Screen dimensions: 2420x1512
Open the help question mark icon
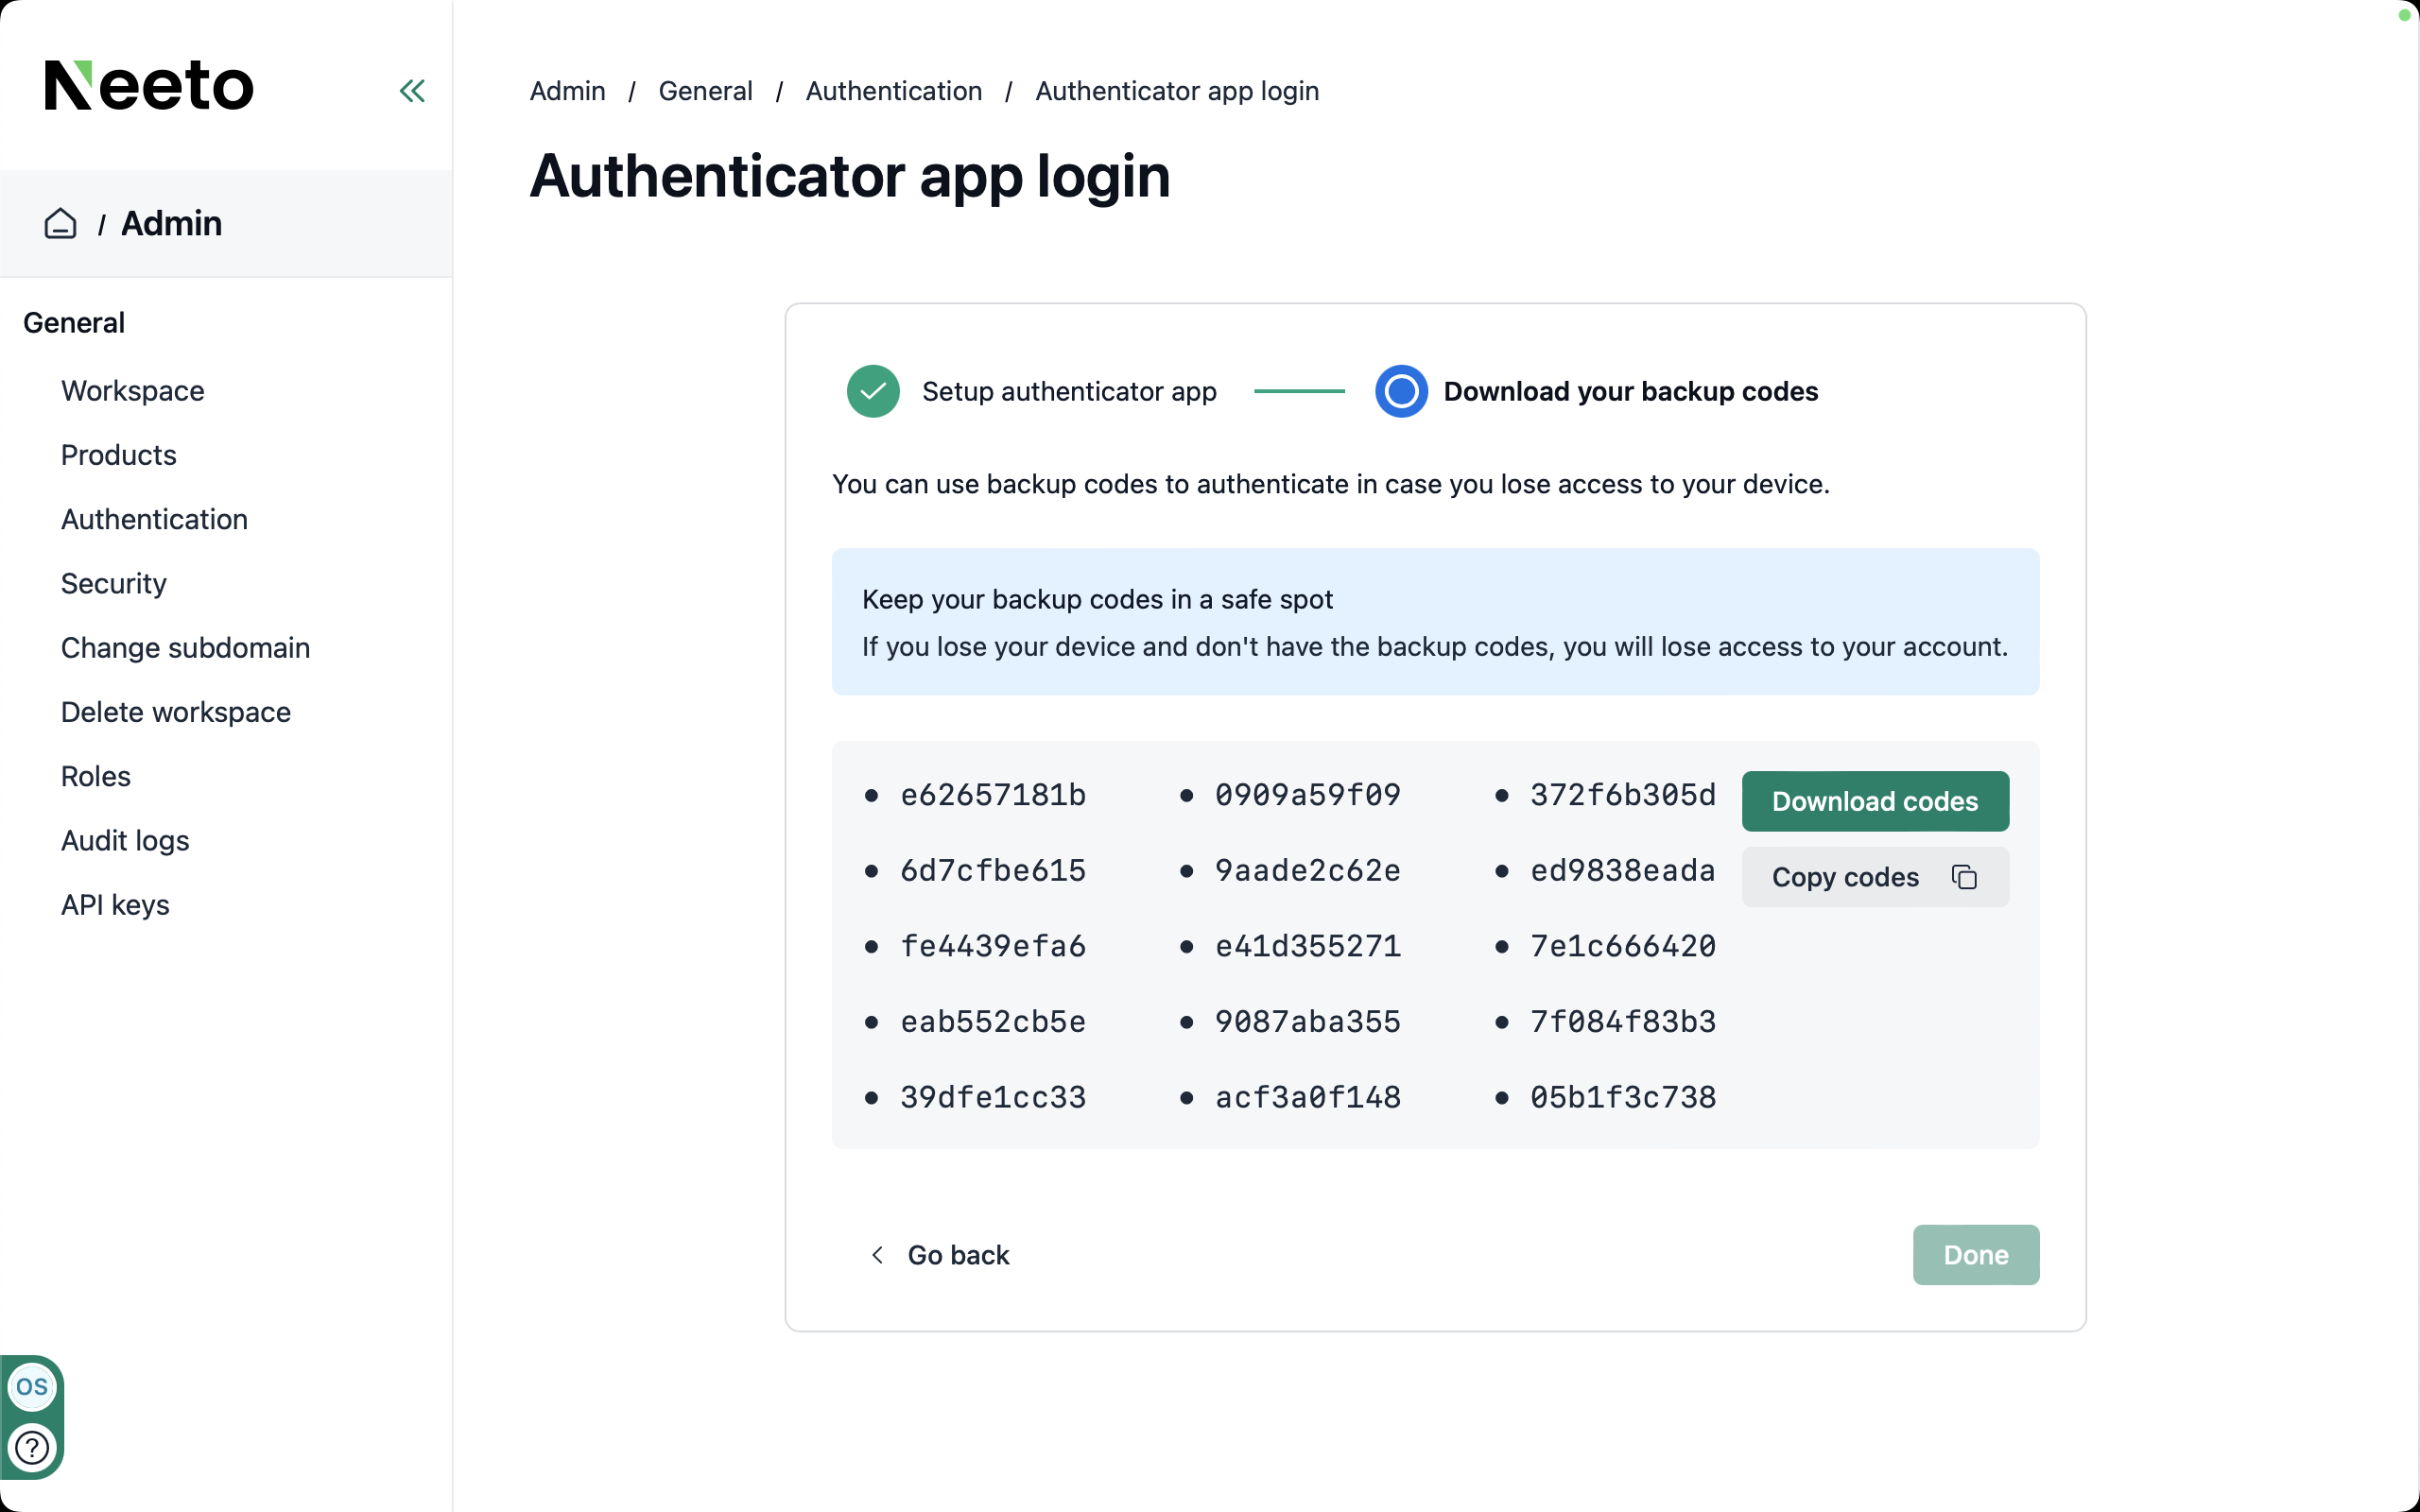(x=32, y=1447)
